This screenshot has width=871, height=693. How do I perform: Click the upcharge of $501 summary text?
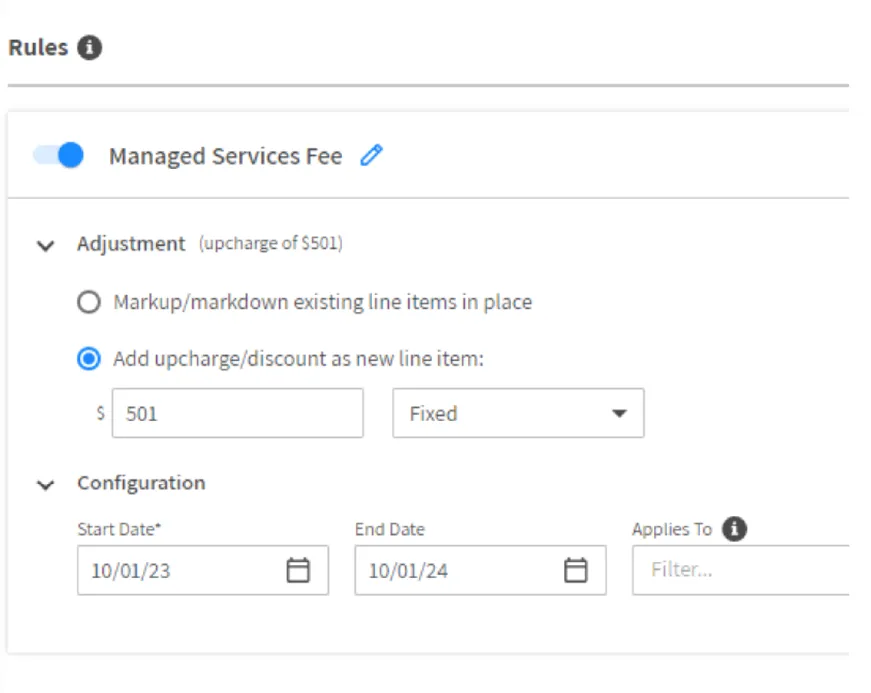(x=270, y=244)
